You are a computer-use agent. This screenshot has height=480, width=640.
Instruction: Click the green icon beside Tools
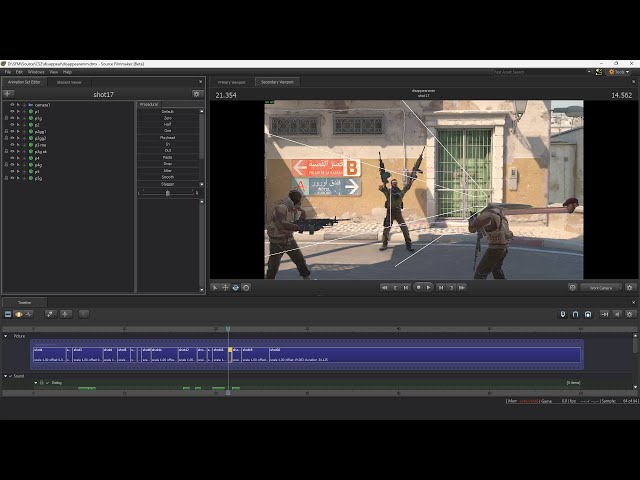click(599, 72)
